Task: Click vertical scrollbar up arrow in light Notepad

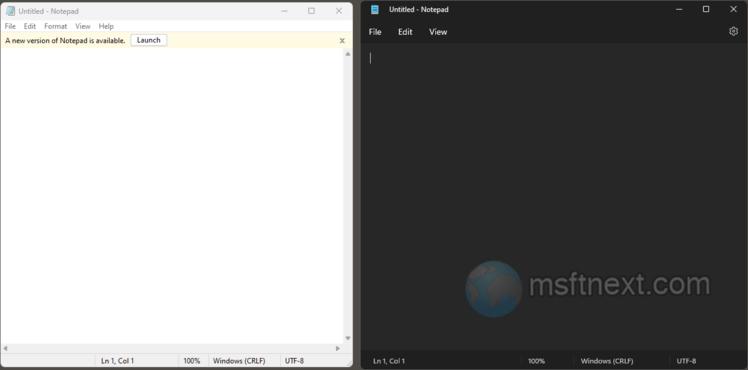Action: click(348, 54)
